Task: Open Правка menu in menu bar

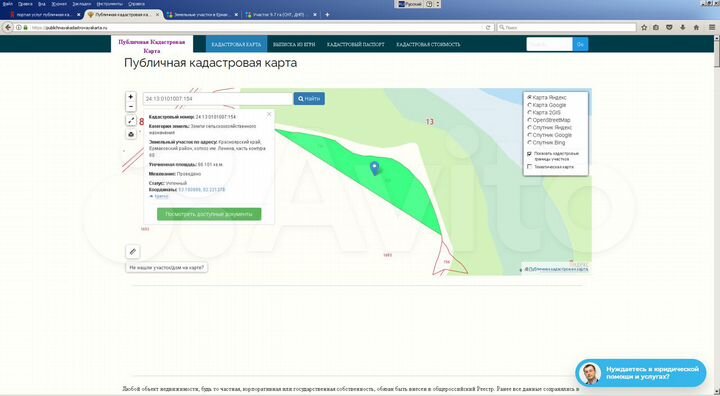Action: [25, 4]
